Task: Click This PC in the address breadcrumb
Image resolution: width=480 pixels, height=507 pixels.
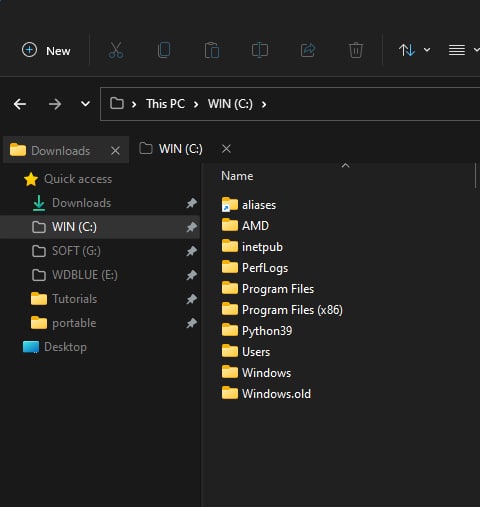Action: pos(165,104)
